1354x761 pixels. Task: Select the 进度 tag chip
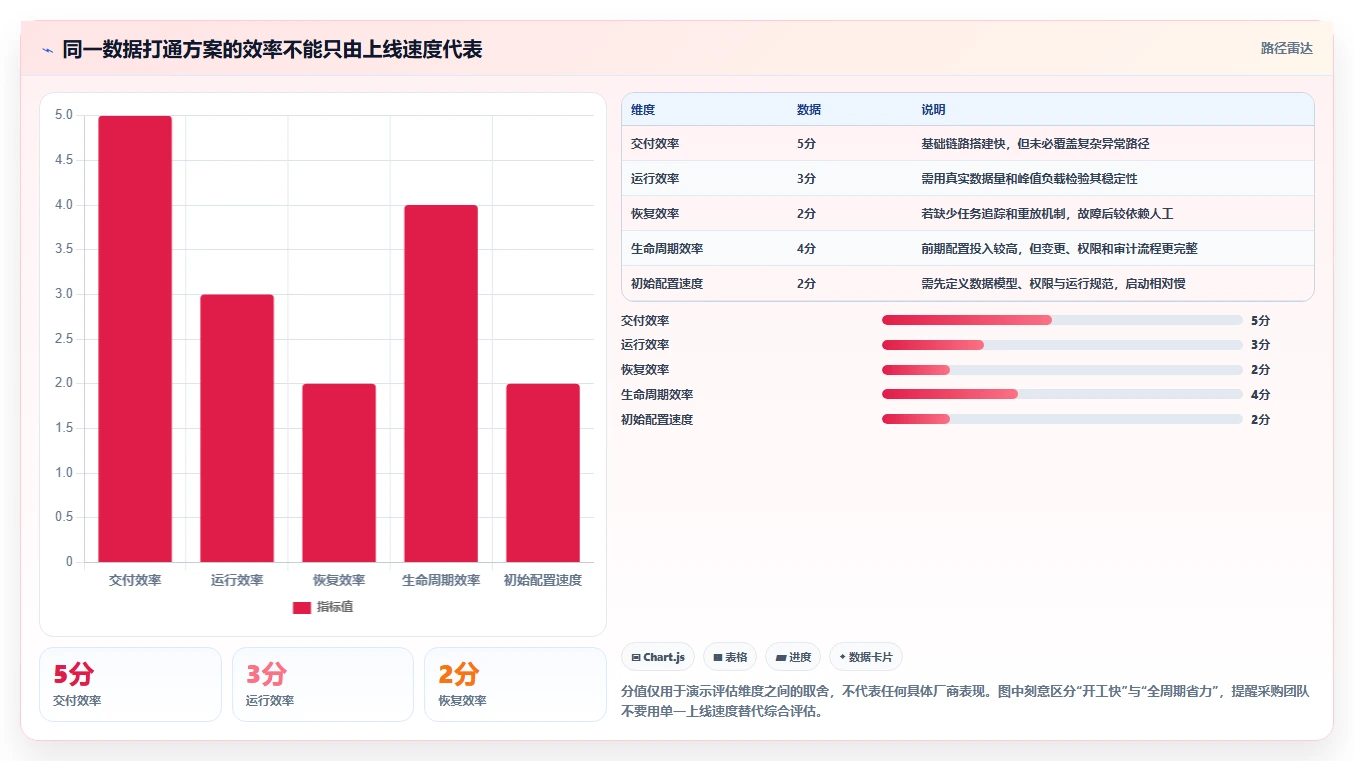(793, 657)
